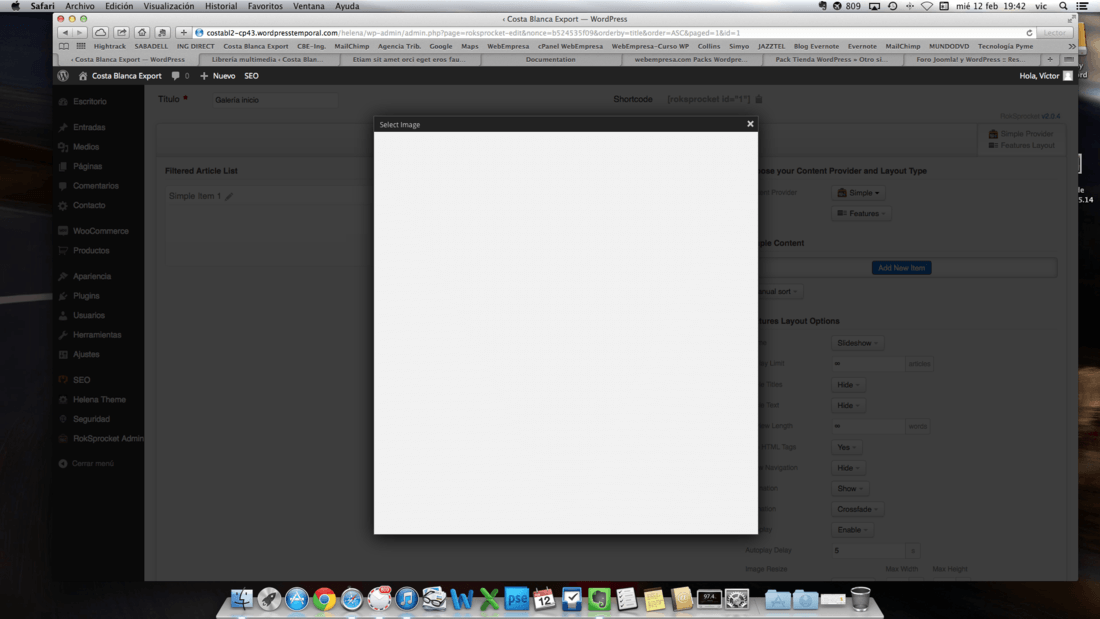Open the Historial menu
This screenshot has width=1100, height=619.
[x=220, y=6]
